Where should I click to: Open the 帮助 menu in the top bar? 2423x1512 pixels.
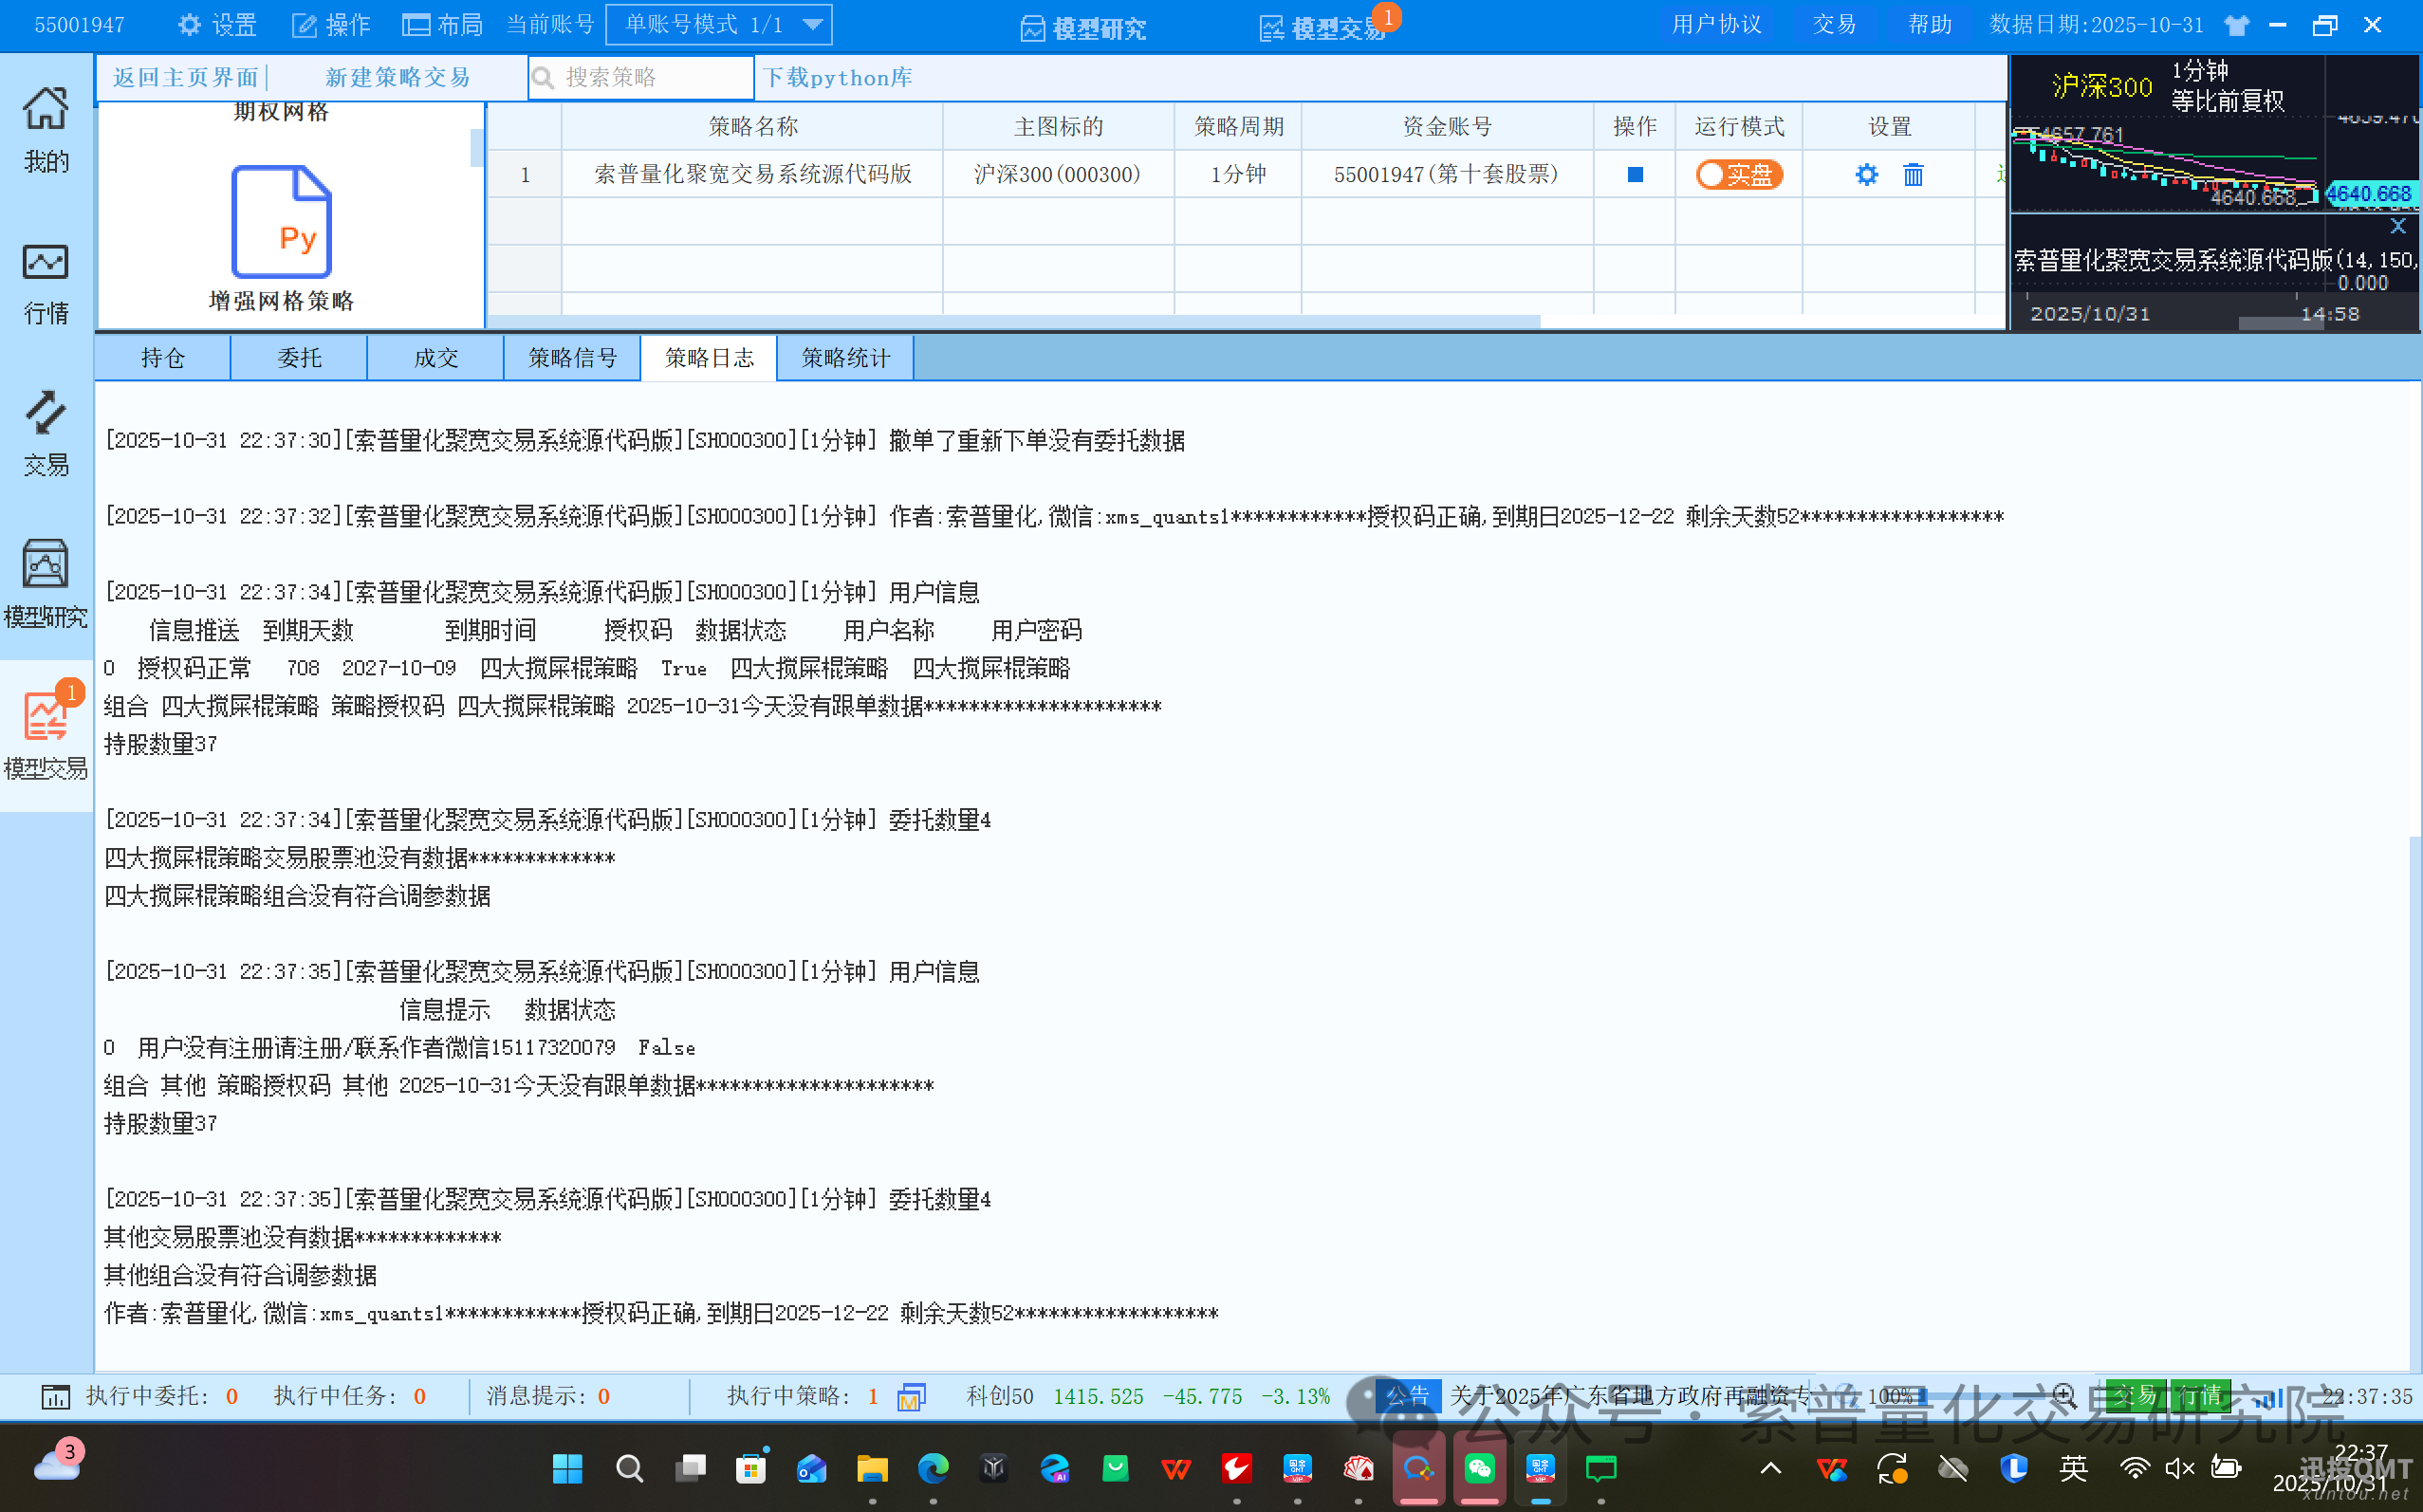pyautogui.click(x=1929, y=23)
